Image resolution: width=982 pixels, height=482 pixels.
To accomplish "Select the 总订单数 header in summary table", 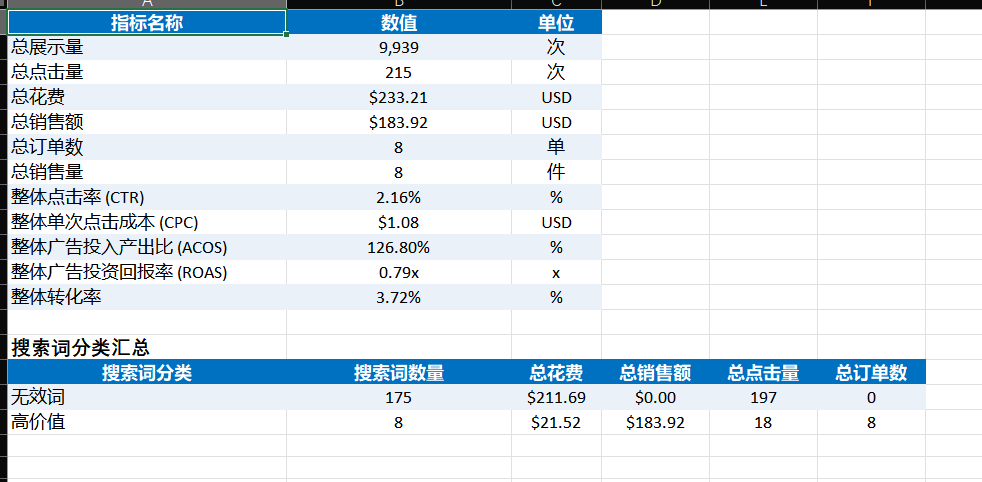I will pyautogui.click(x=871, y=372).
